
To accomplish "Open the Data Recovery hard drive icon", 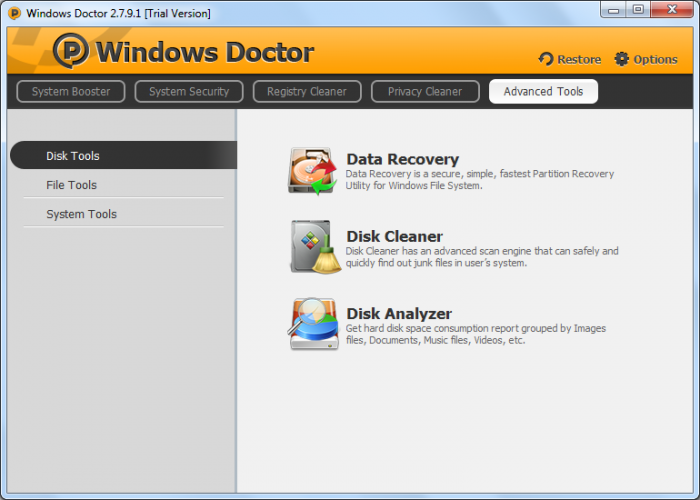I will point(312,171).
